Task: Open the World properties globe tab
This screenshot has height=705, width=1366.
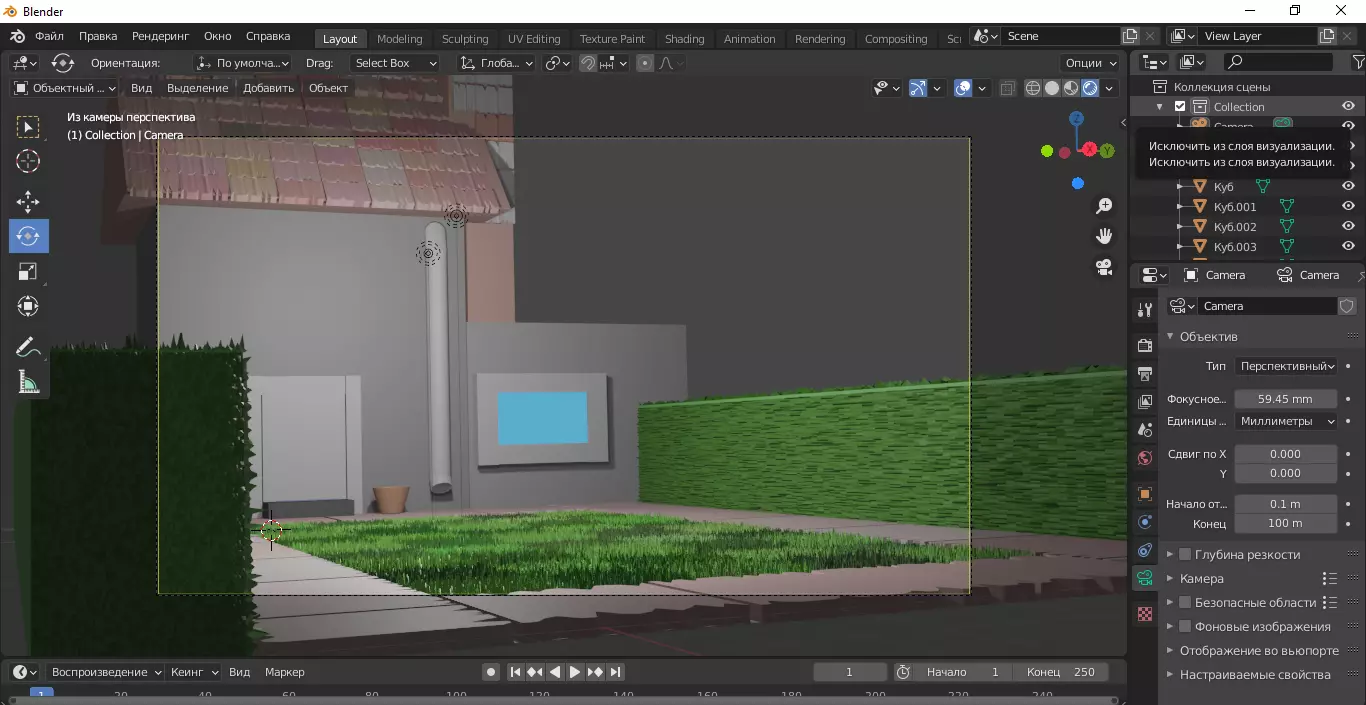Action: tap(1145, 458)
